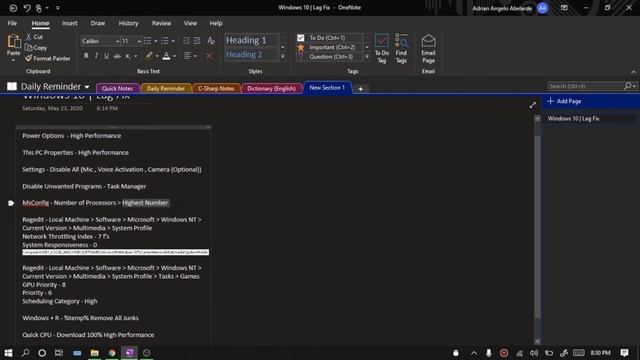Screen dimensions: 640x360
Task: Click the To Do Tag button
Action: coord(382,49)
